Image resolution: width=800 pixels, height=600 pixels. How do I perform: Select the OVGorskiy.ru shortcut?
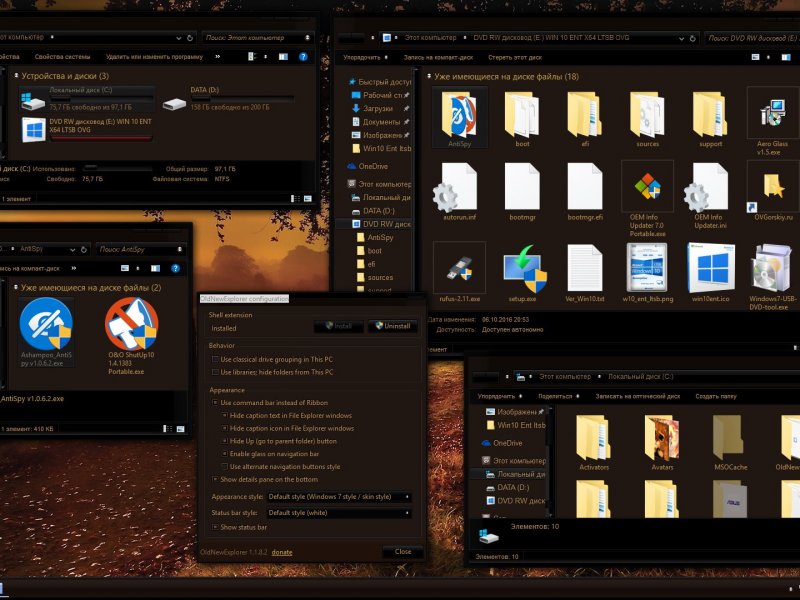773,191
